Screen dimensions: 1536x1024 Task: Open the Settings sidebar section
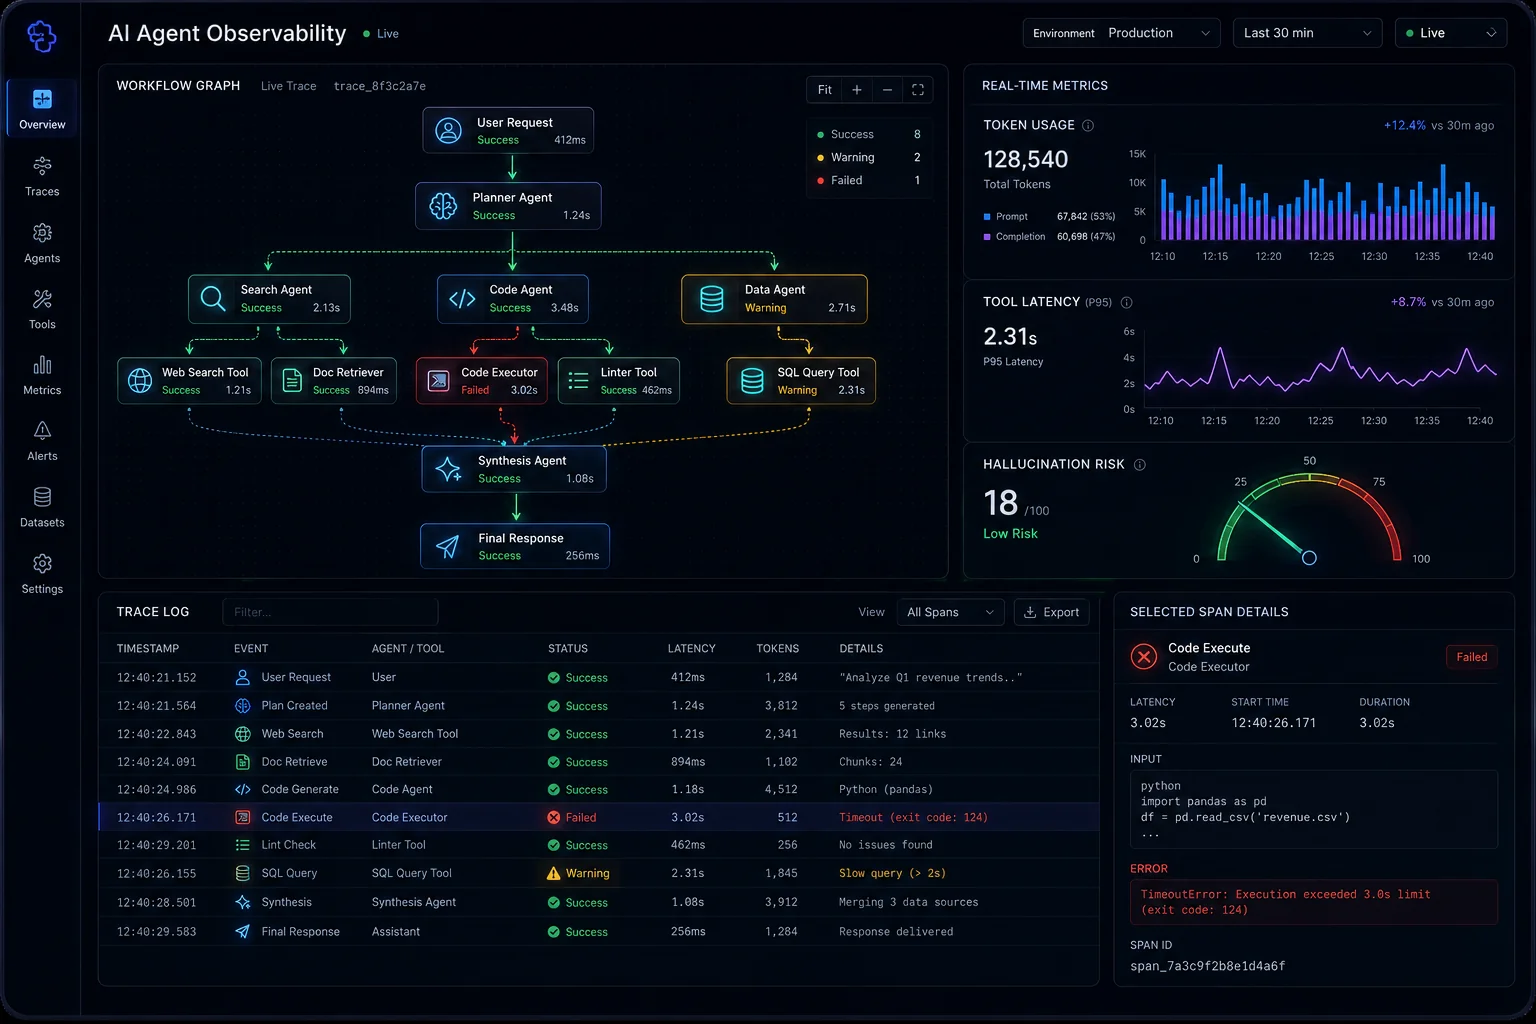42,574
